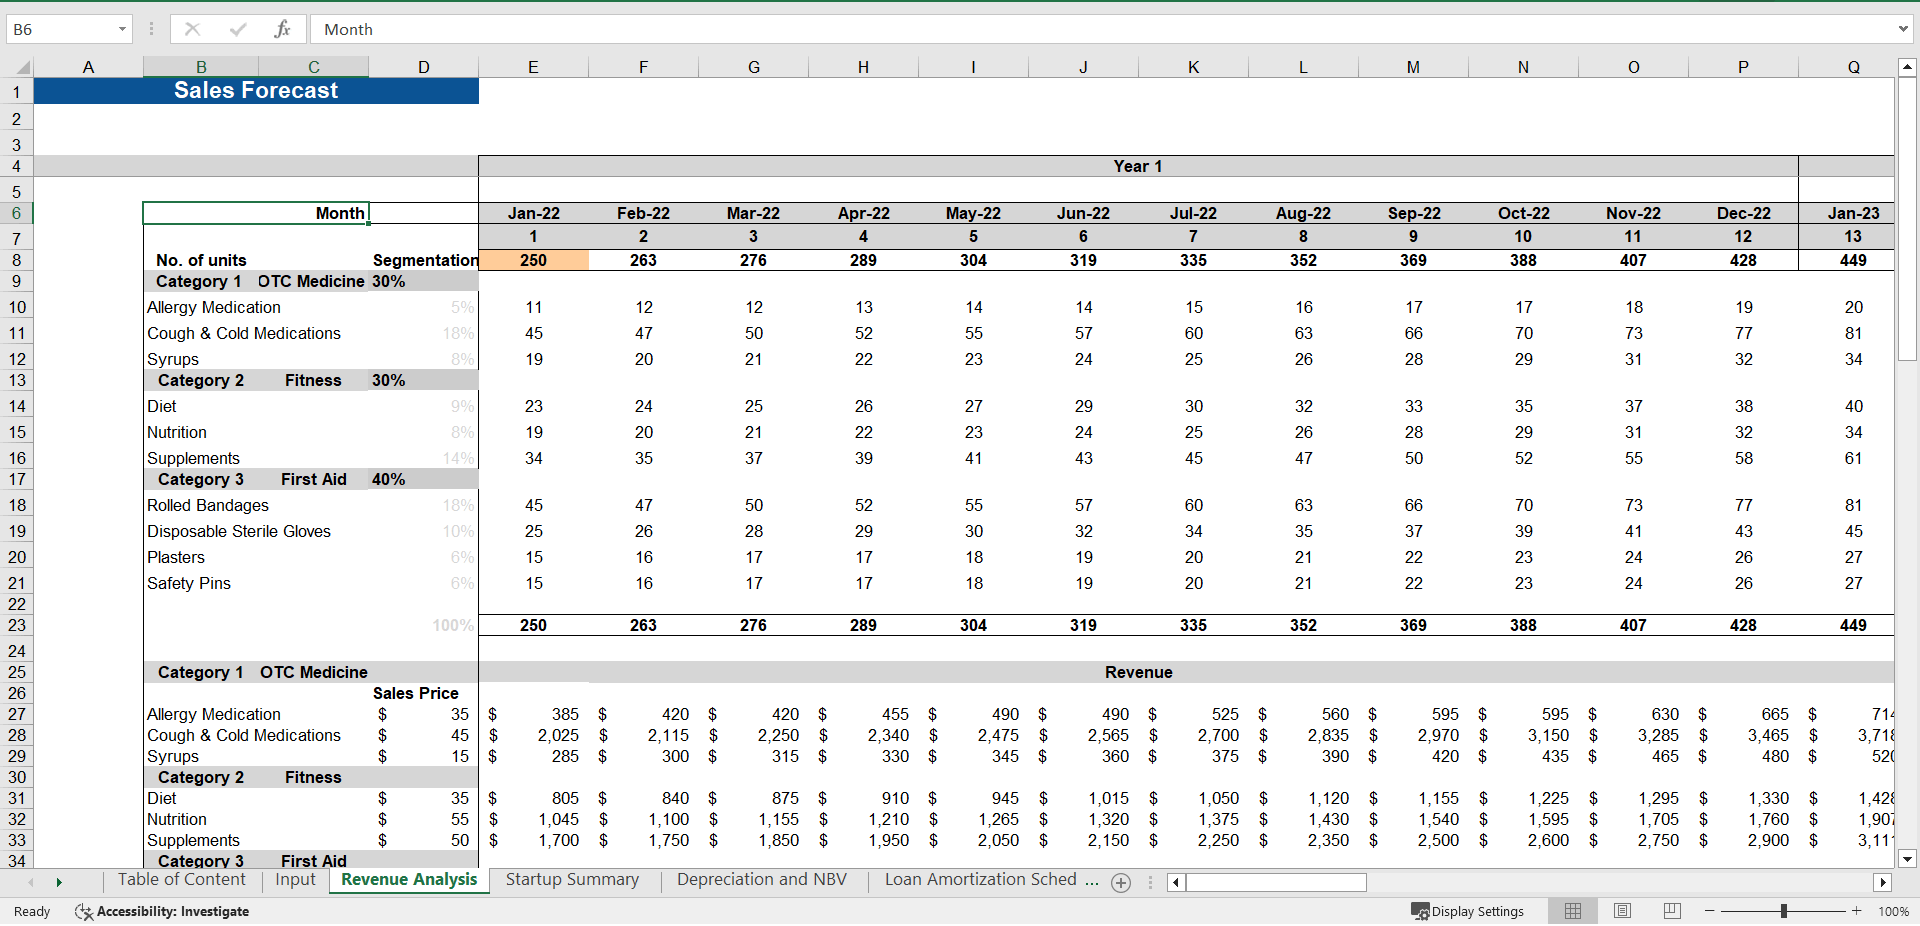Switch to the Input sheet tab
This screenshot has height=926, width=1920.
[x=295, y=880]
